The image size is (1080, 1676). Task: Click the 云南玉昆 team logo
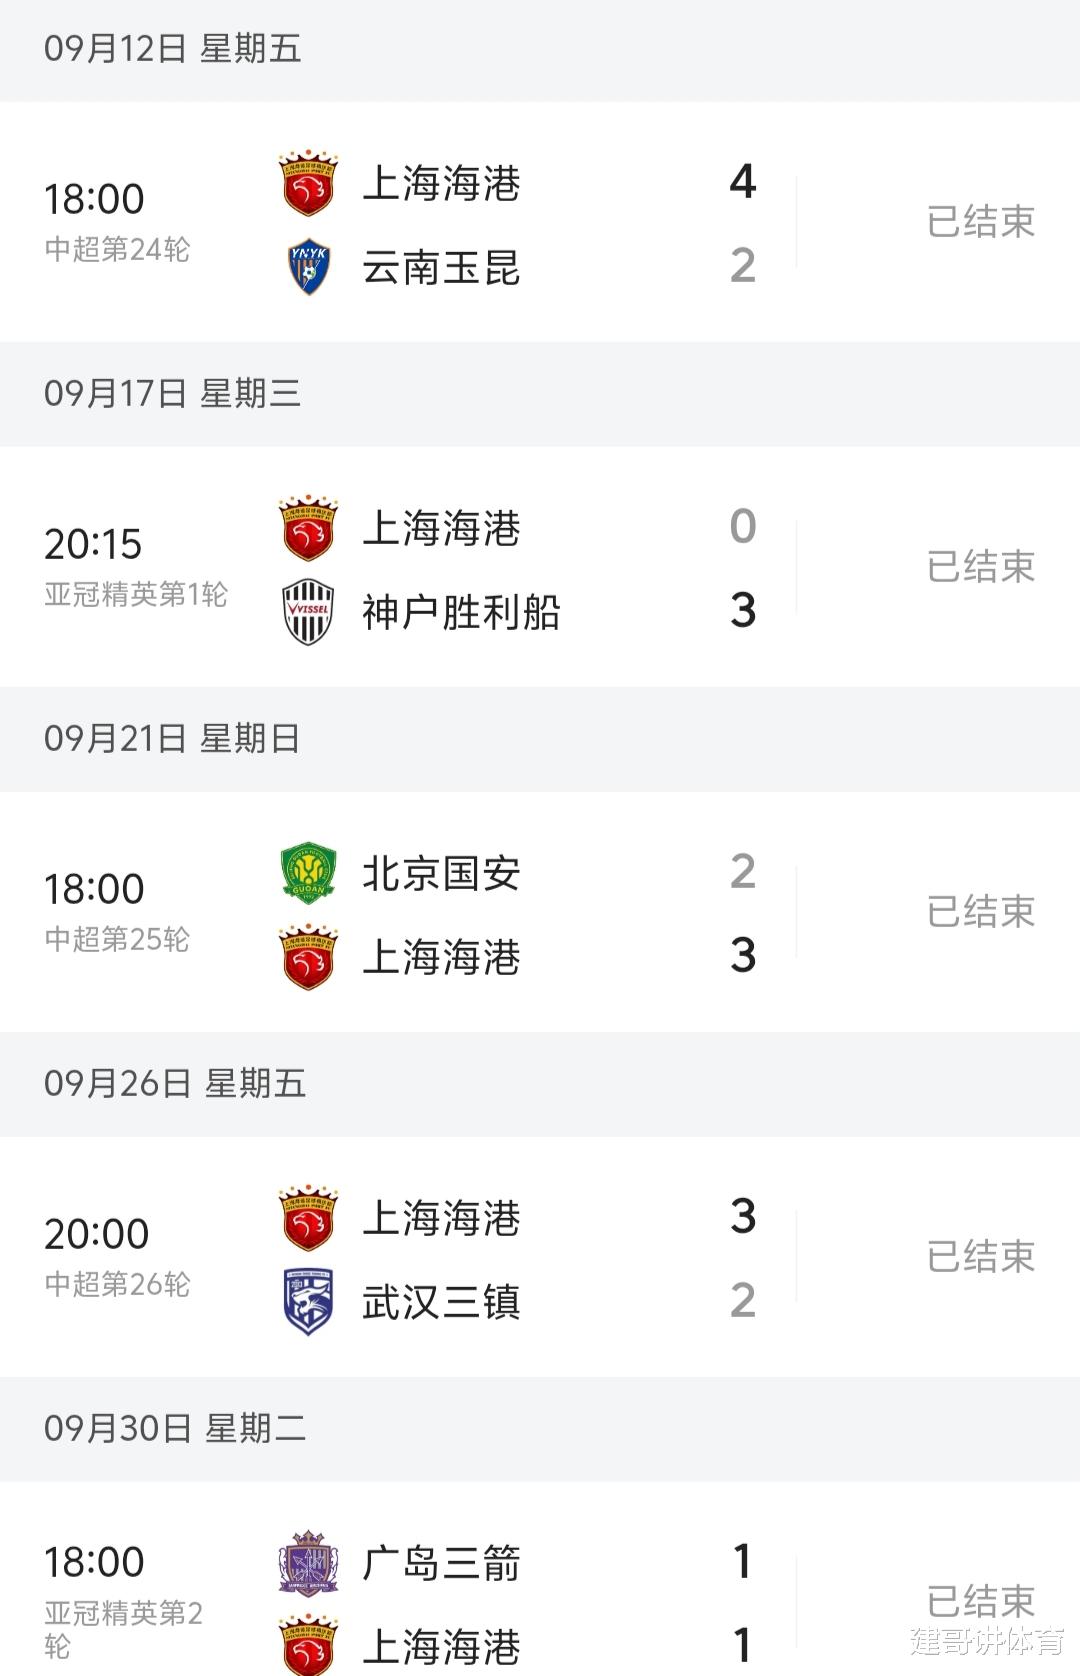308,267
